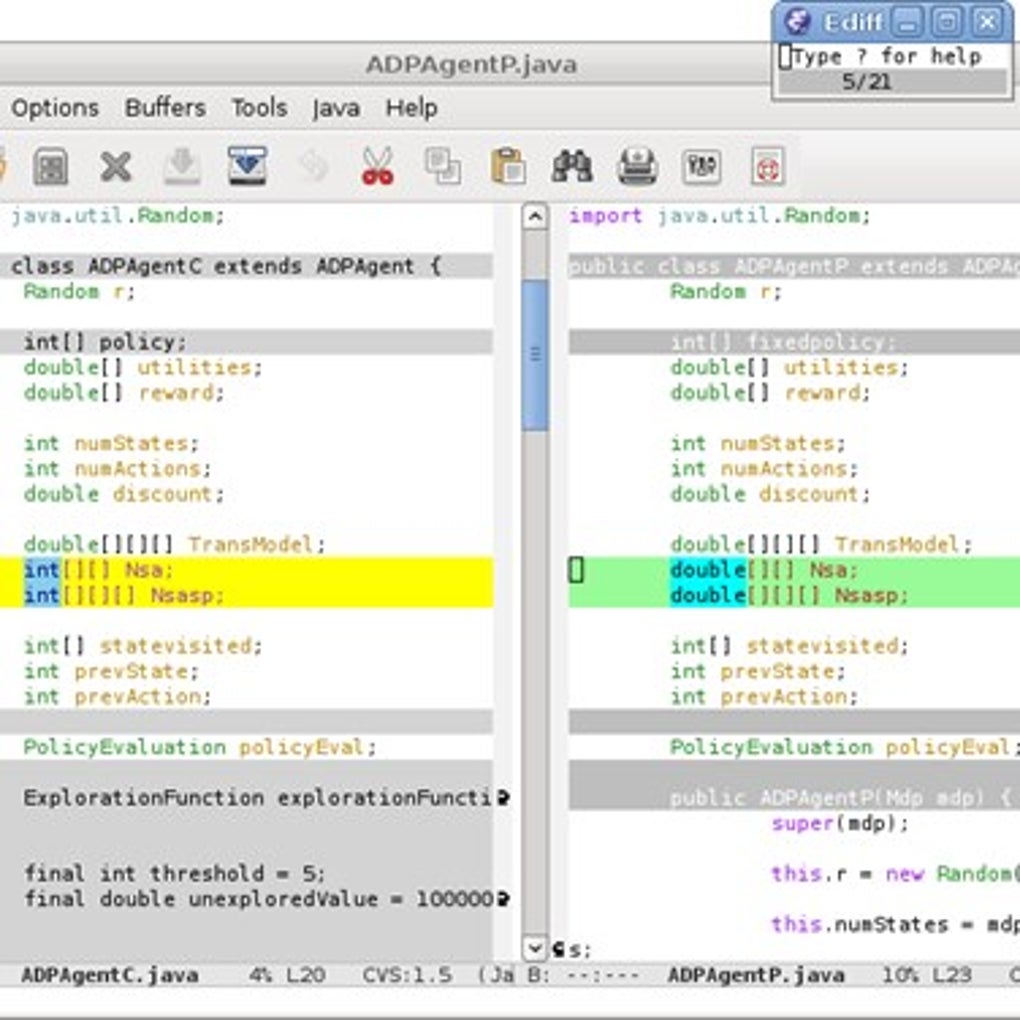
Task: Click 'PolicyEvaluation policyEval;' in left pane
Action: pyautogui.click(x=200, y=747)
